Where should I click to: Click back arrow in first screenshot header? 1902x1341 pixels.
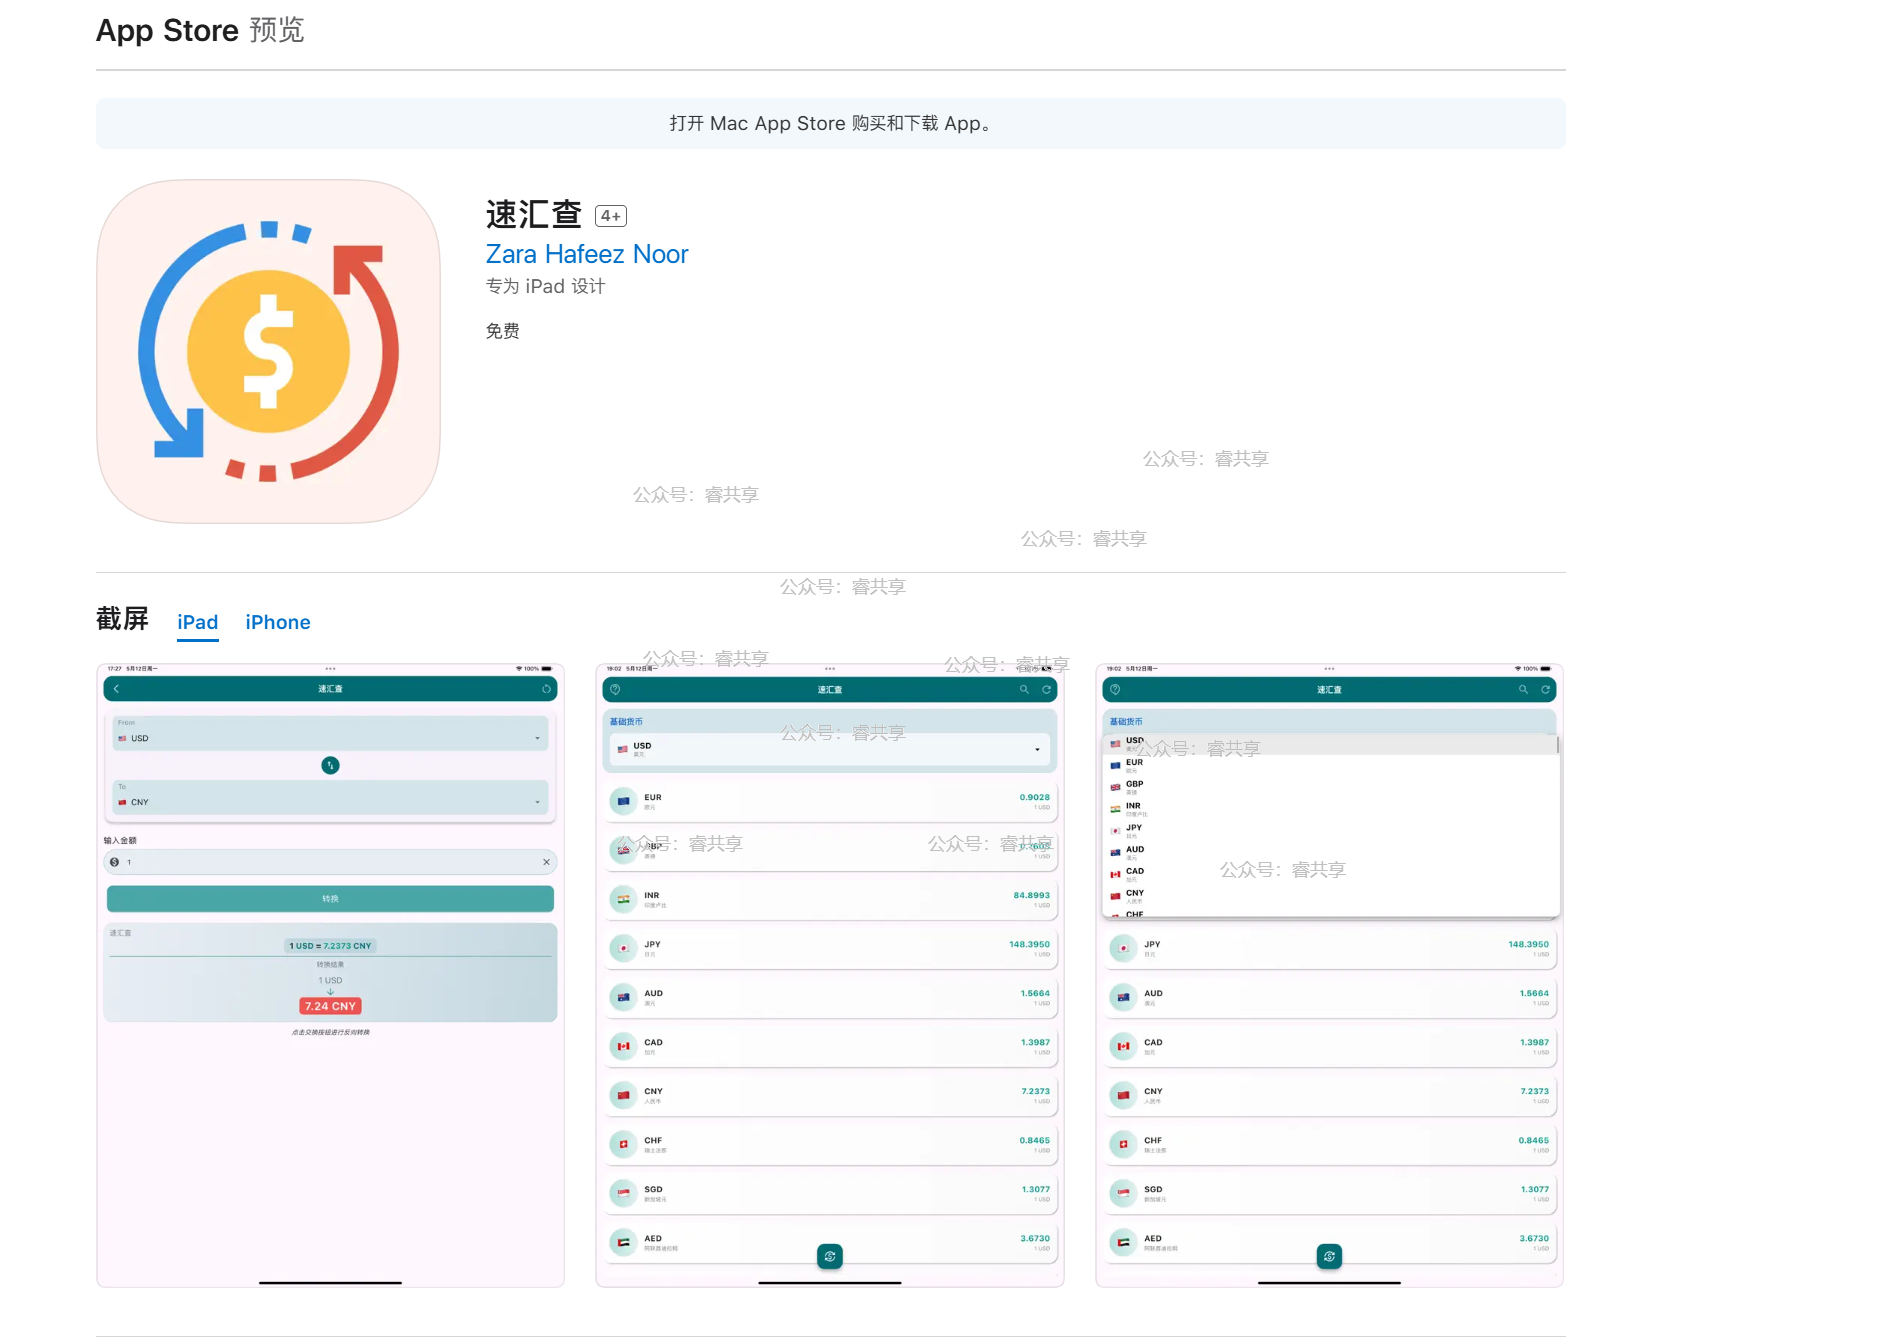tap(117, 689)
